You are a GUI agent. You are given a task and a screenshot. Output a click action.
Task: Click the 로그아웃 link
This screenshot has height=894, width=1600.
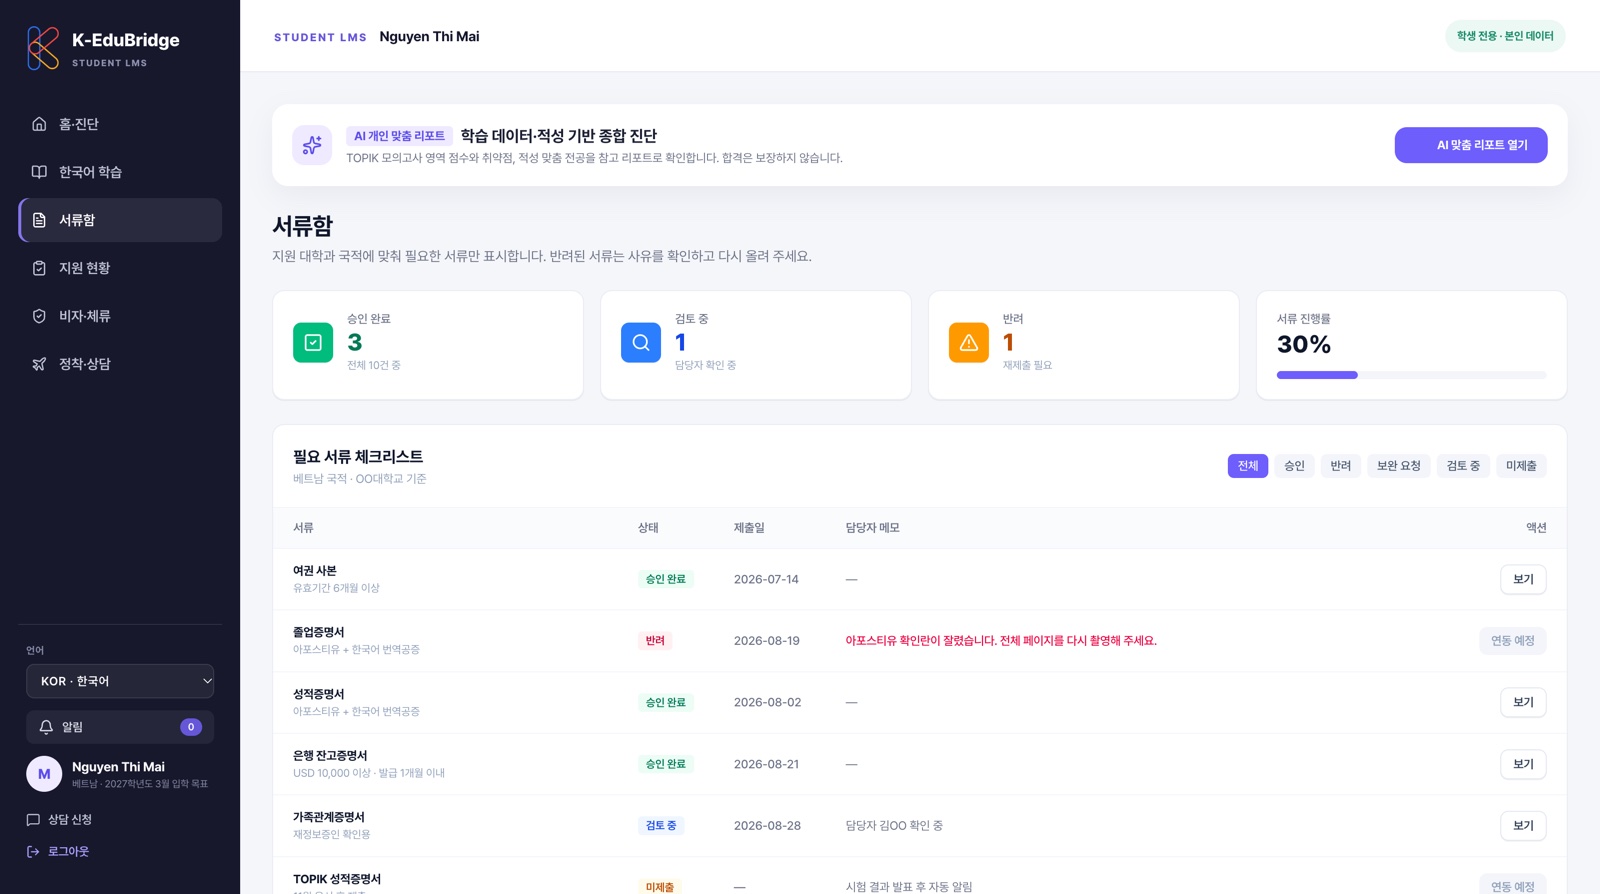click(x=57, y=852)
